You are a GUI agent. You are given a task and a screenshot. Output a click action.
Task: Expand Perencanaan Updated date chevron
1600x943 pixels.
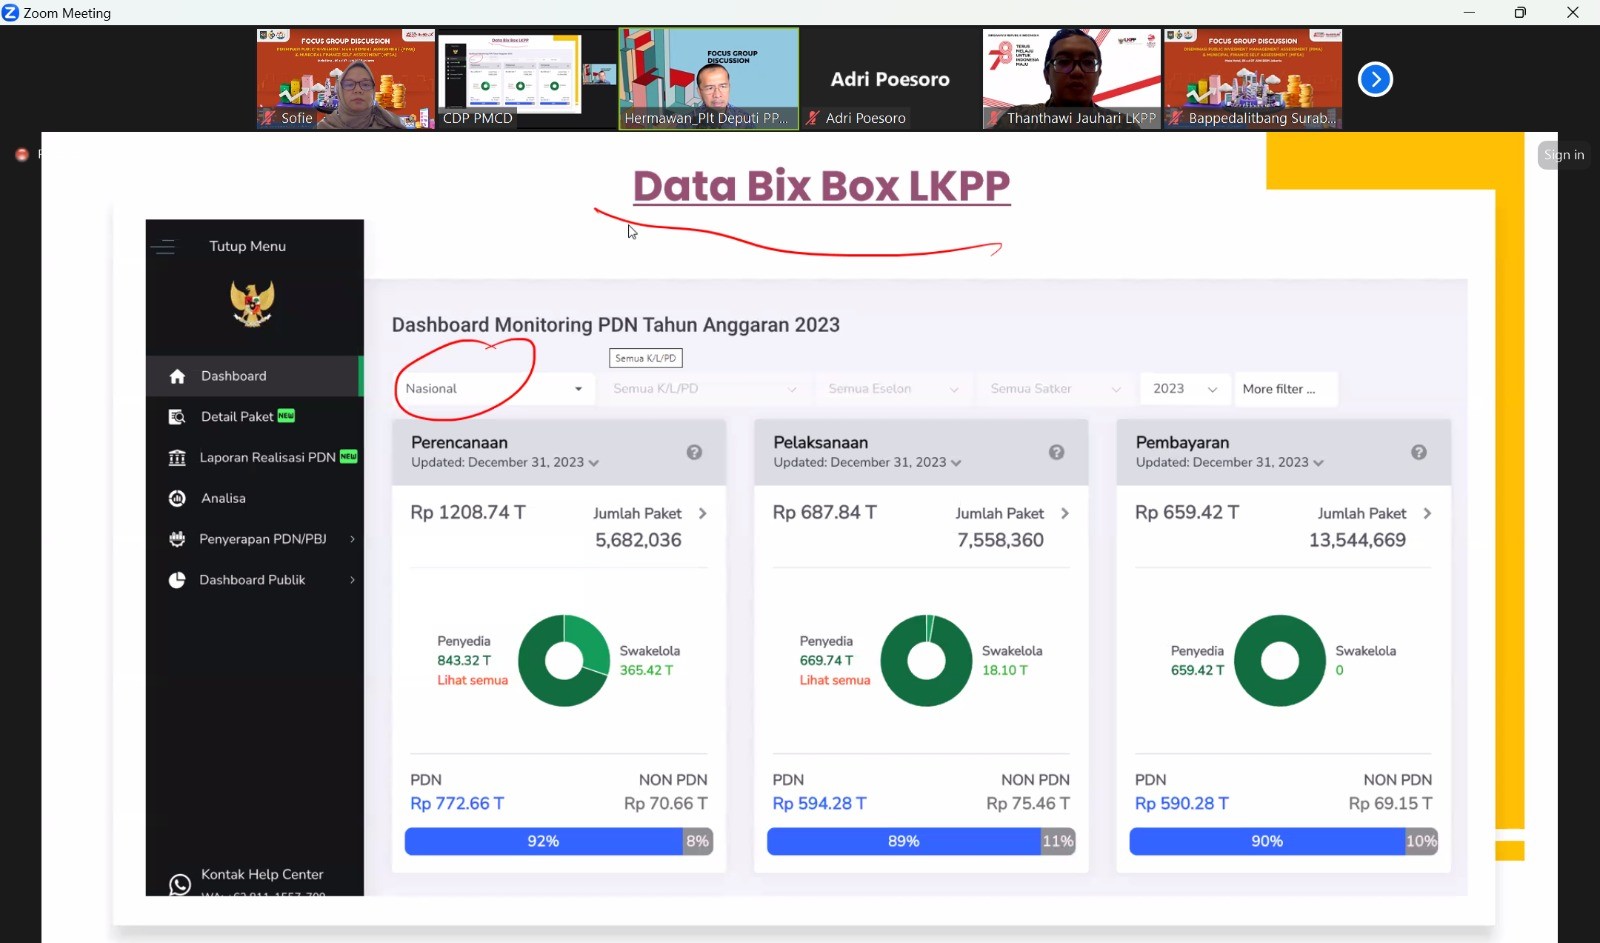pos(594,463)
